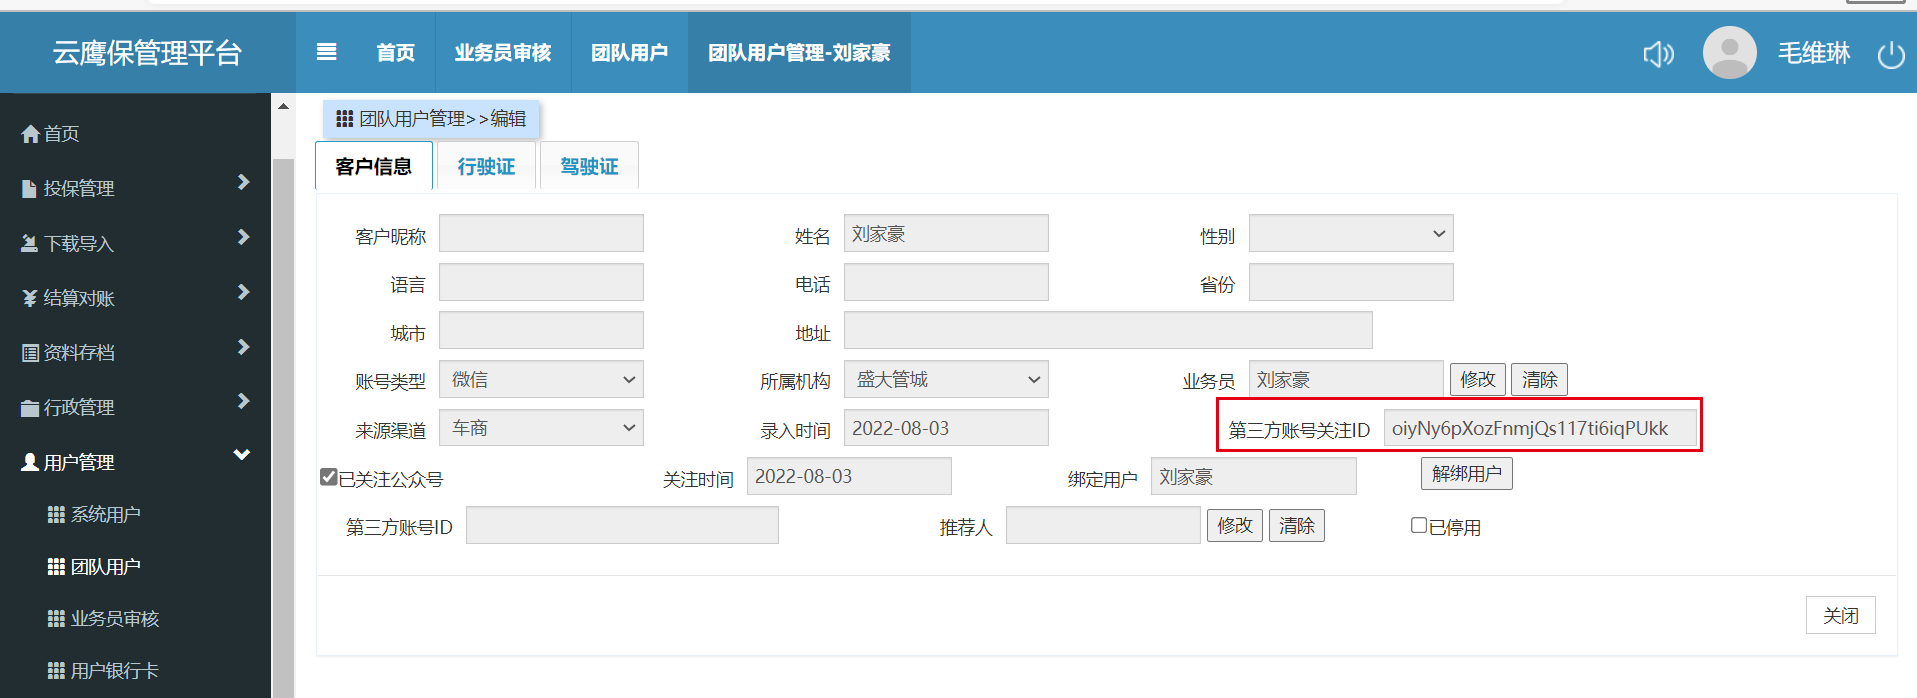1917x698 pixels.
Task: Toggle the hamburger menu icon in top bar
Action: pos(326,52)
